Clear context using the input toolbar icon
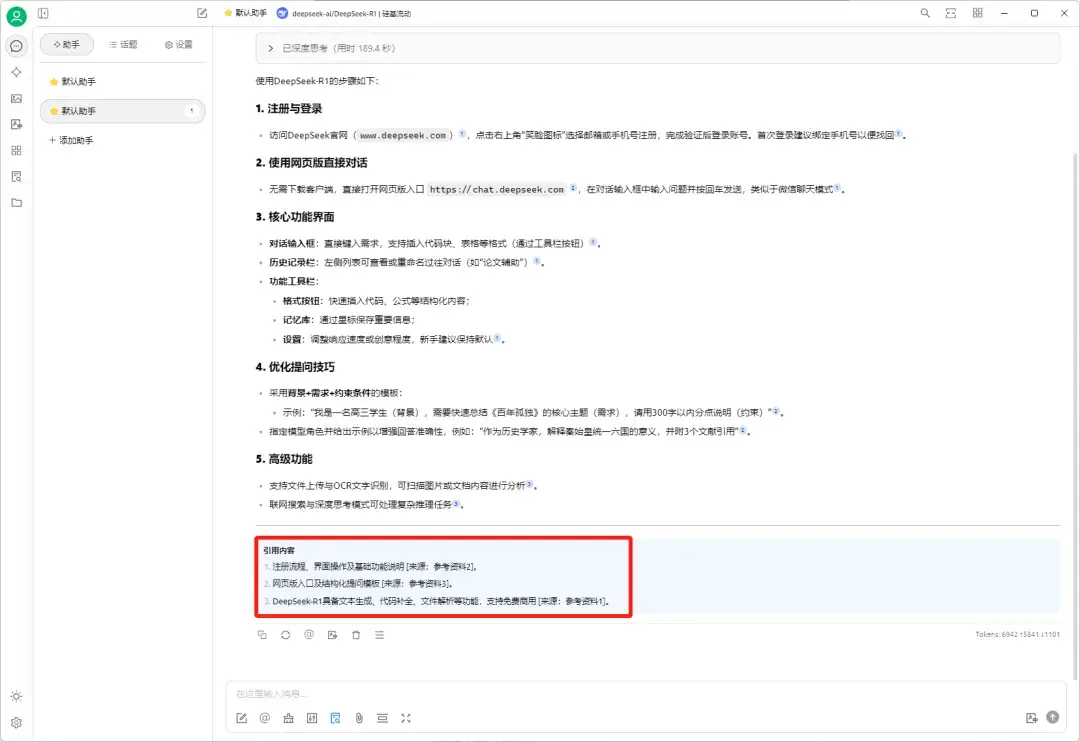The image size is (1080, 742). pos(382,718)
